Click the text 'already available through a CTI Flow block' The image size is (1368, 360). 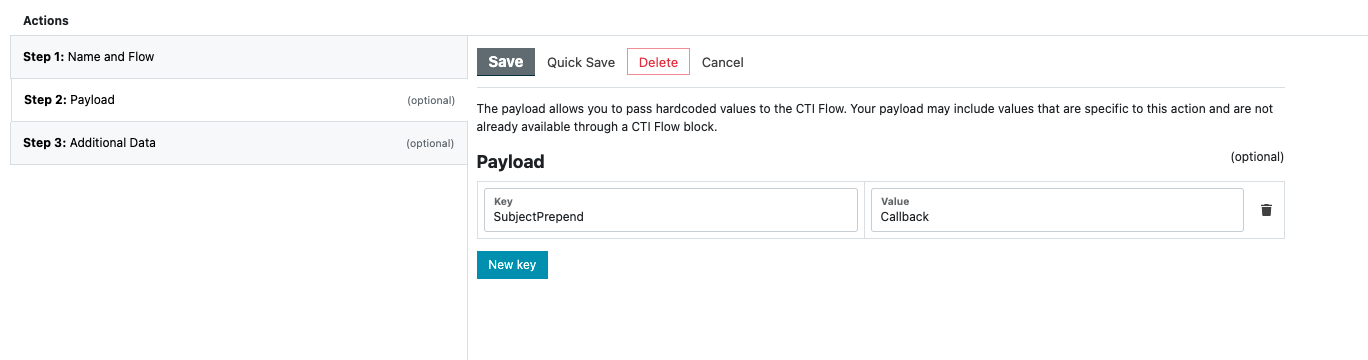(x=597, y=127)
